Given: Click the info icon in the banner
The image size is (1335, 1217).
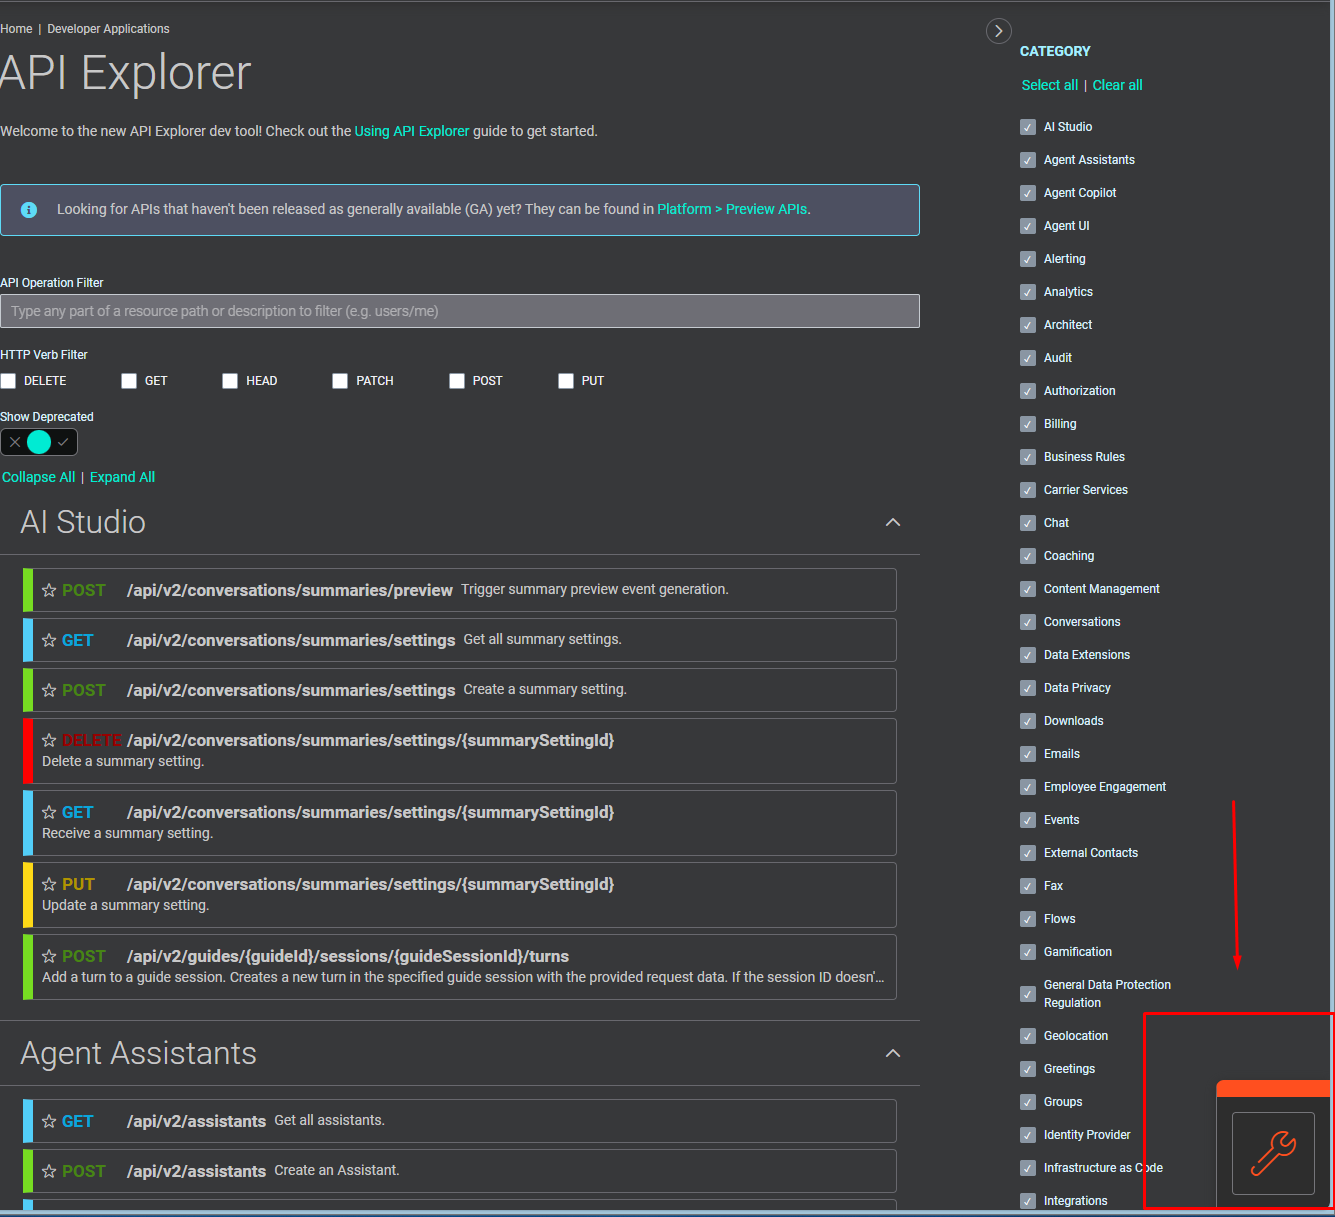Looking at the screenshot, I should click(x=29, y=210).
